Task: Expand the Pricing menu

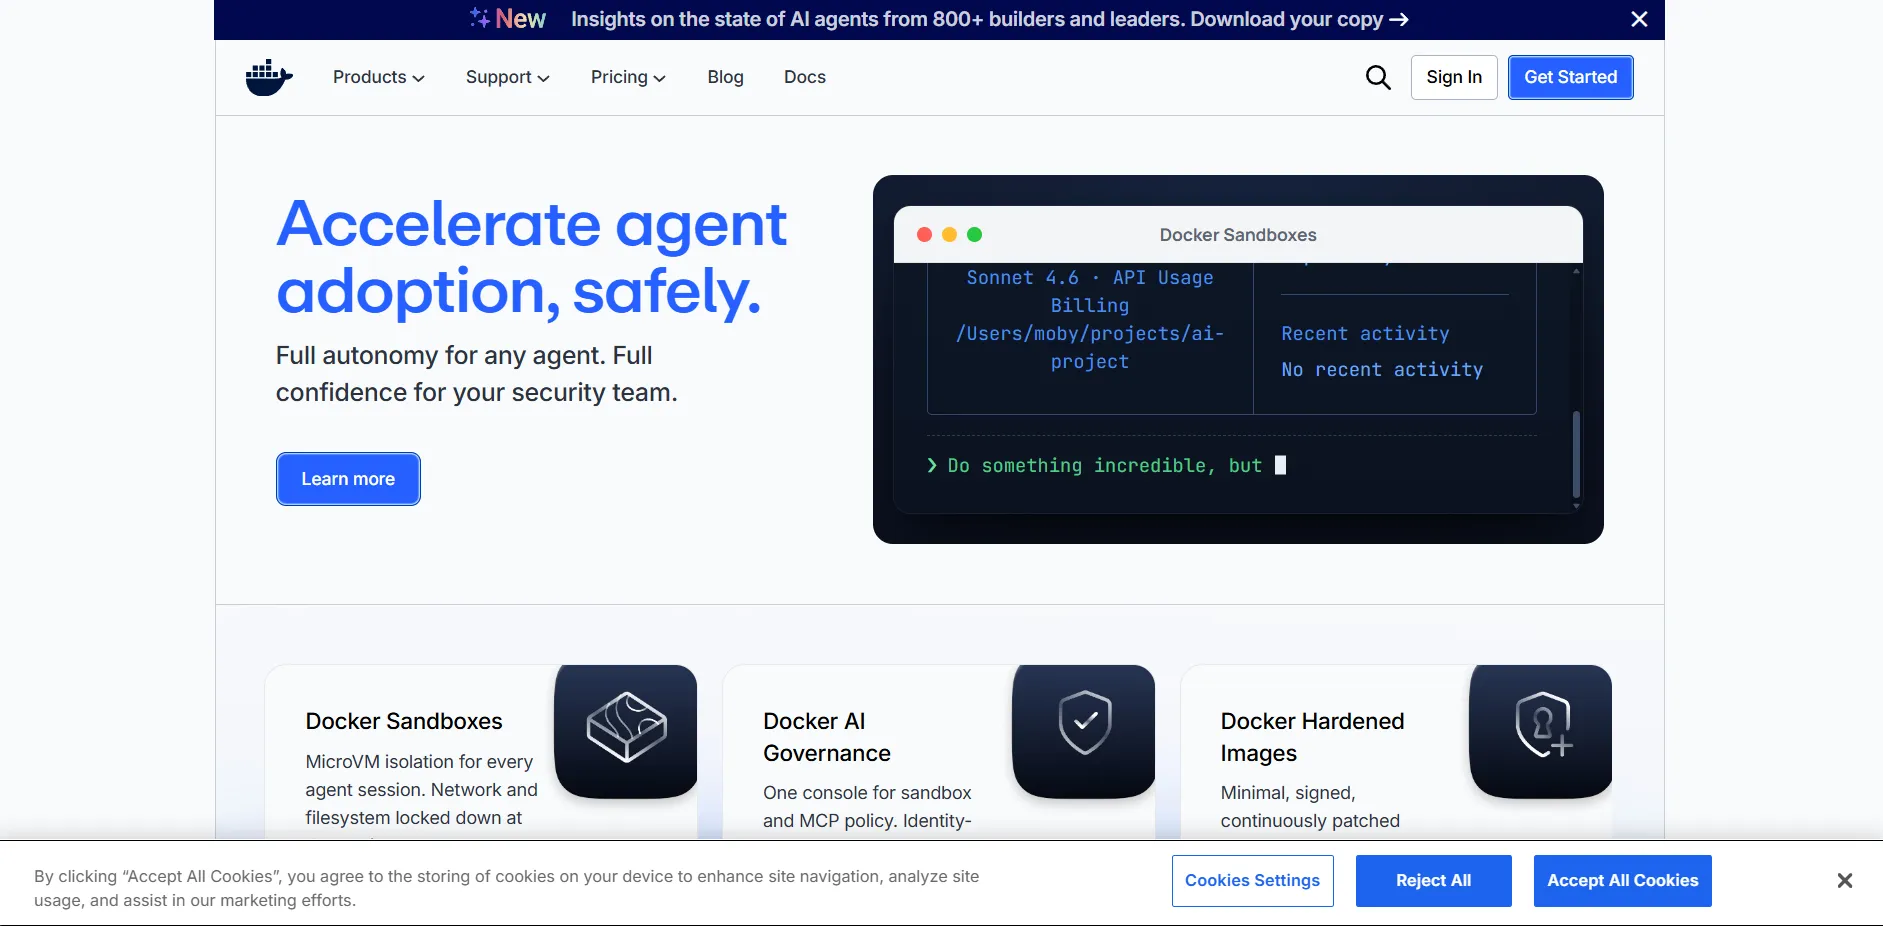Action: point(628,77)
